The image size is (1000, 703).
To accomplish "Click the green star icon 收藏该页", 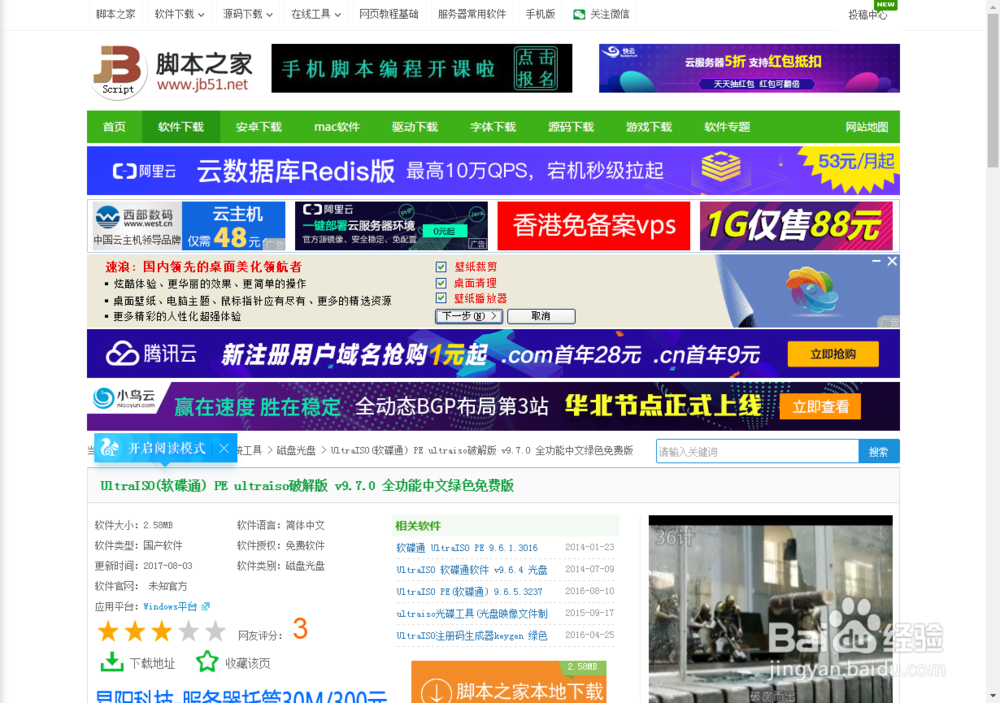I will click(207, 662).
